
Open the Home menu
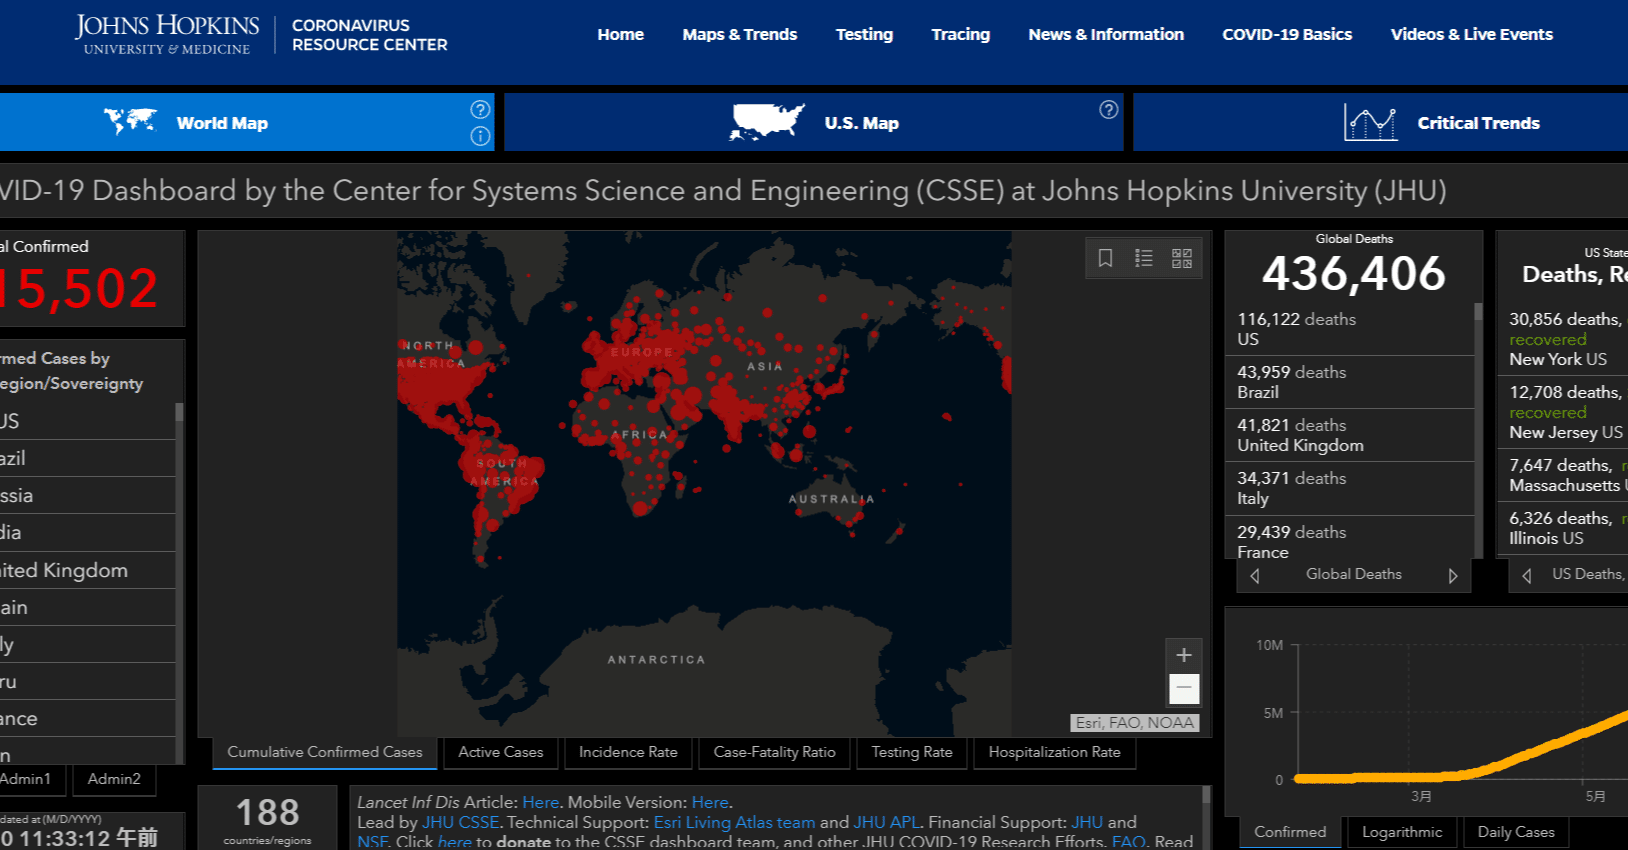(x=621, y=34)
